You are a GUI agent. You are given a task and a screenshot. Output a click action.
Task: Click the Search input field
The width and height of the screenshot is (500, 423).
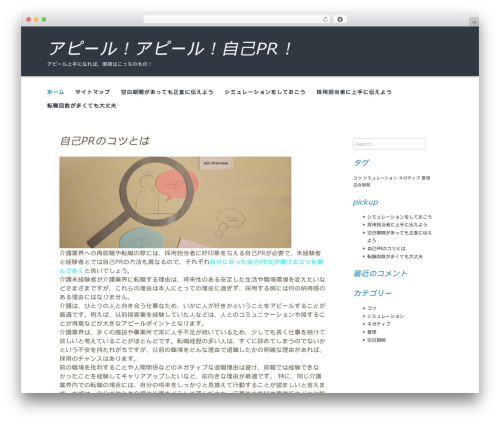[x=389, y=144]
